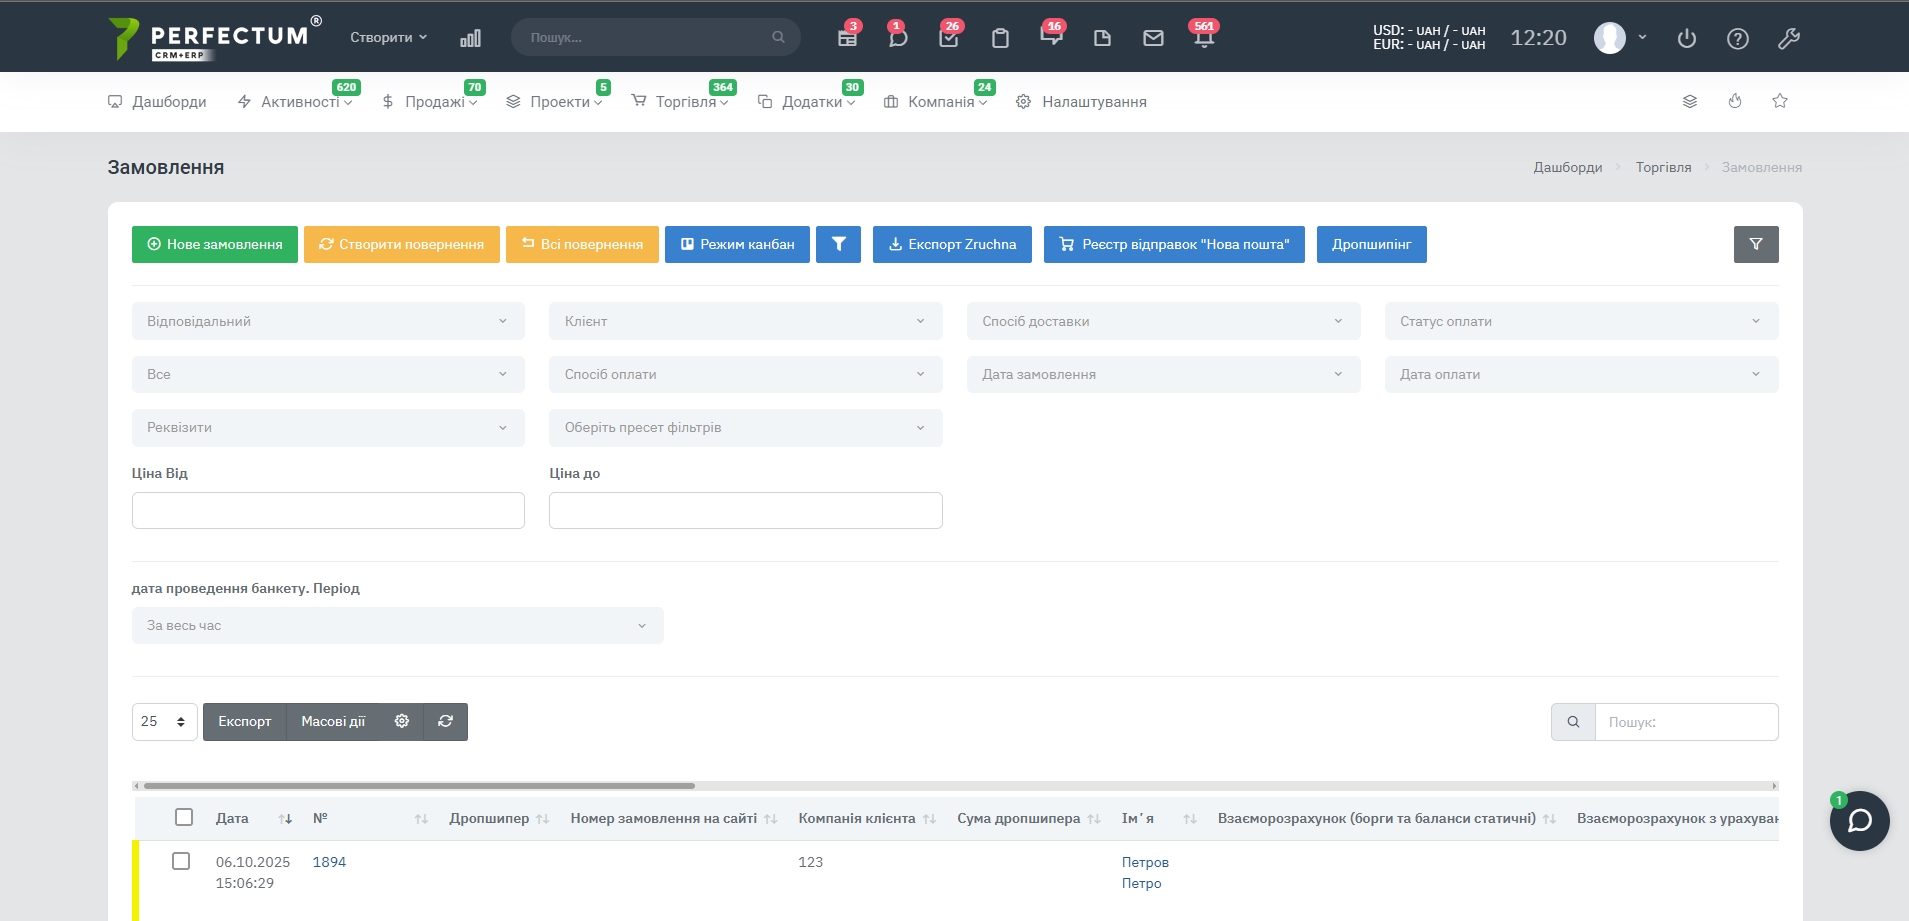The width and height of the screenshot is (1909, 921).
Task: Open the wrench setup icon
Action: tap(1788, 38)
